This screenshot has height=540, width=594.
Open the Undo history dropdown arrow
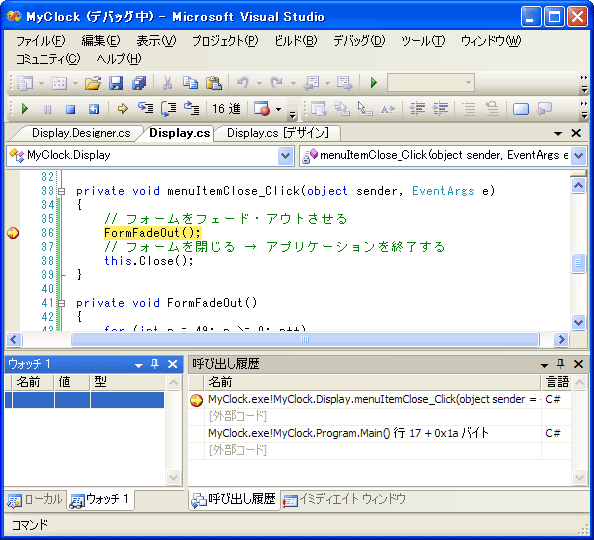(259, 83)
